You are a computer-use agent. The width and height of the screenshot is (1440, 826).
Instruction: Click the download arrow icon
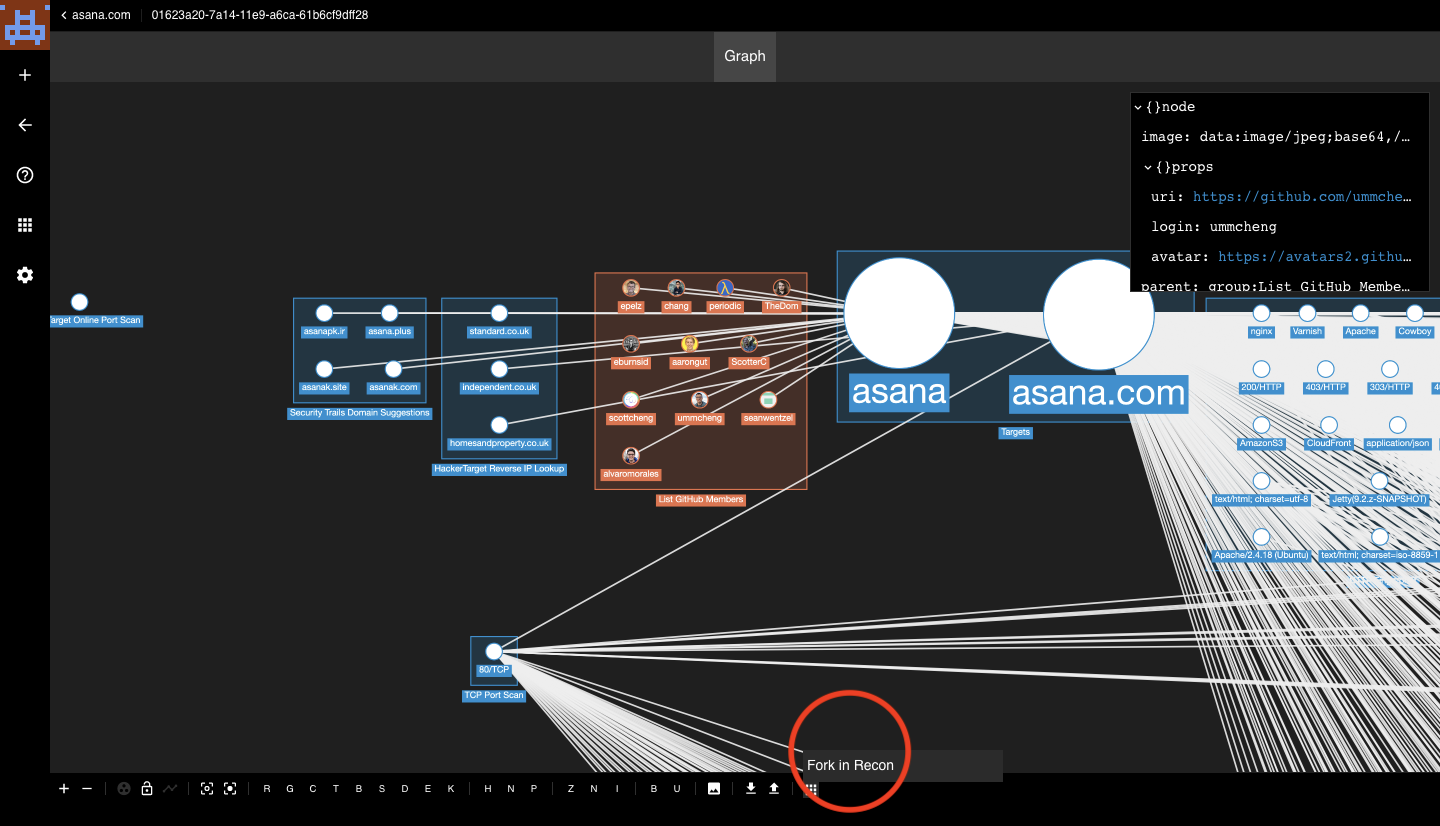click(x=751, y=789)
